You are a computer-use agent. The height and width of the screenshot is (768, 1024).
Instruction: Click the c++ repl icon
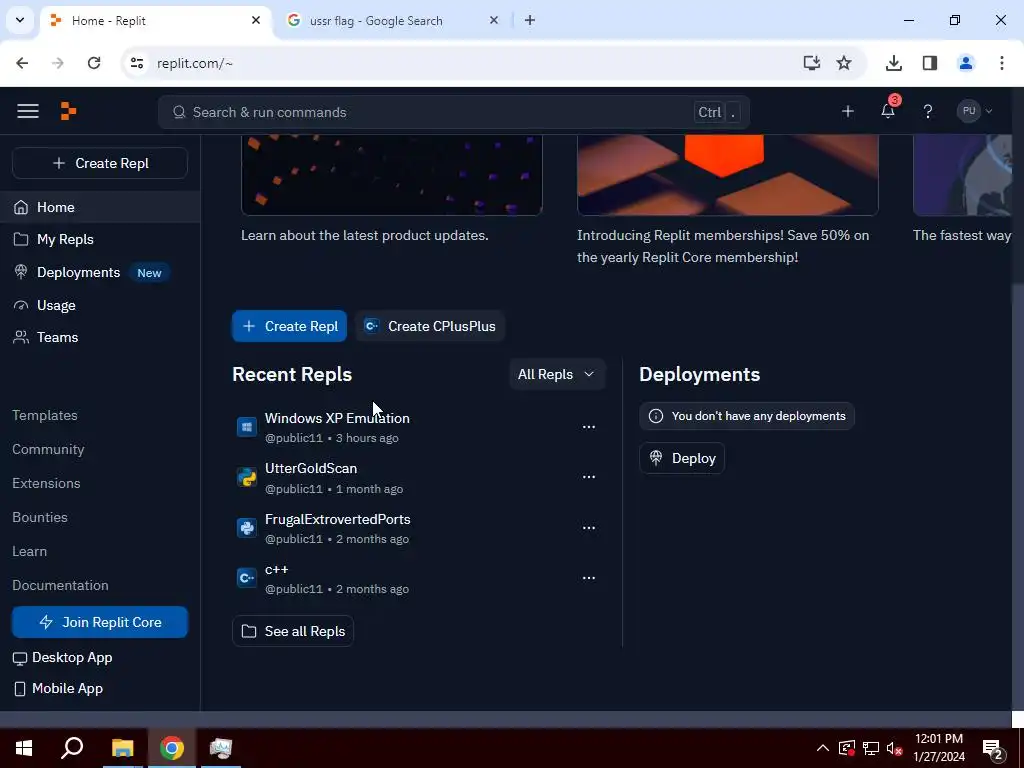click(x=247, y=578)
